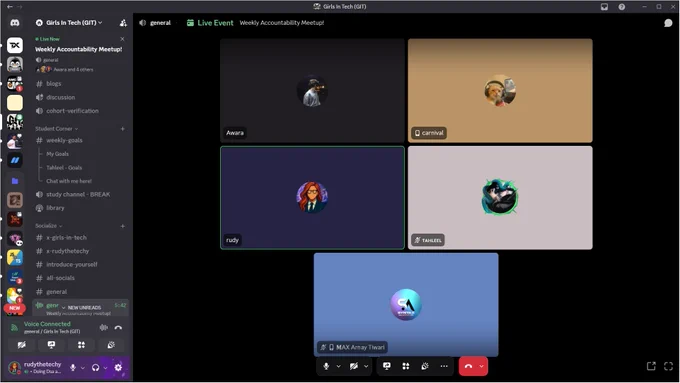Click the Create Event icon beside the server name
This screenshot has width=680, height=383.
click(123, 23)
